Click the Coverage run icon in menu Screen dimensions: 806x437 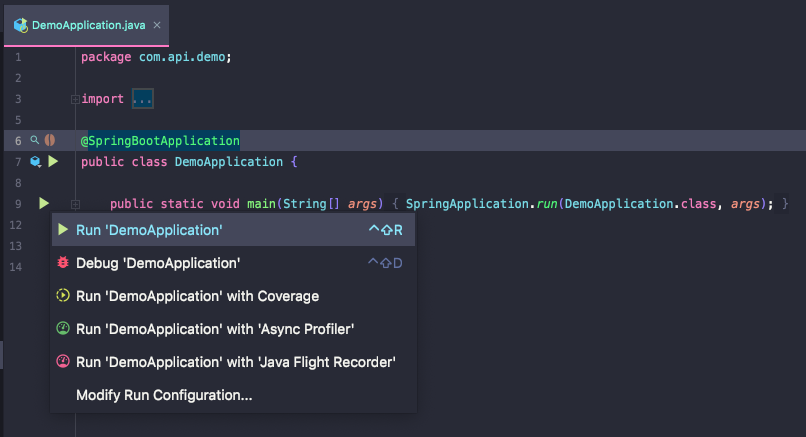click(x=63, y=296)
